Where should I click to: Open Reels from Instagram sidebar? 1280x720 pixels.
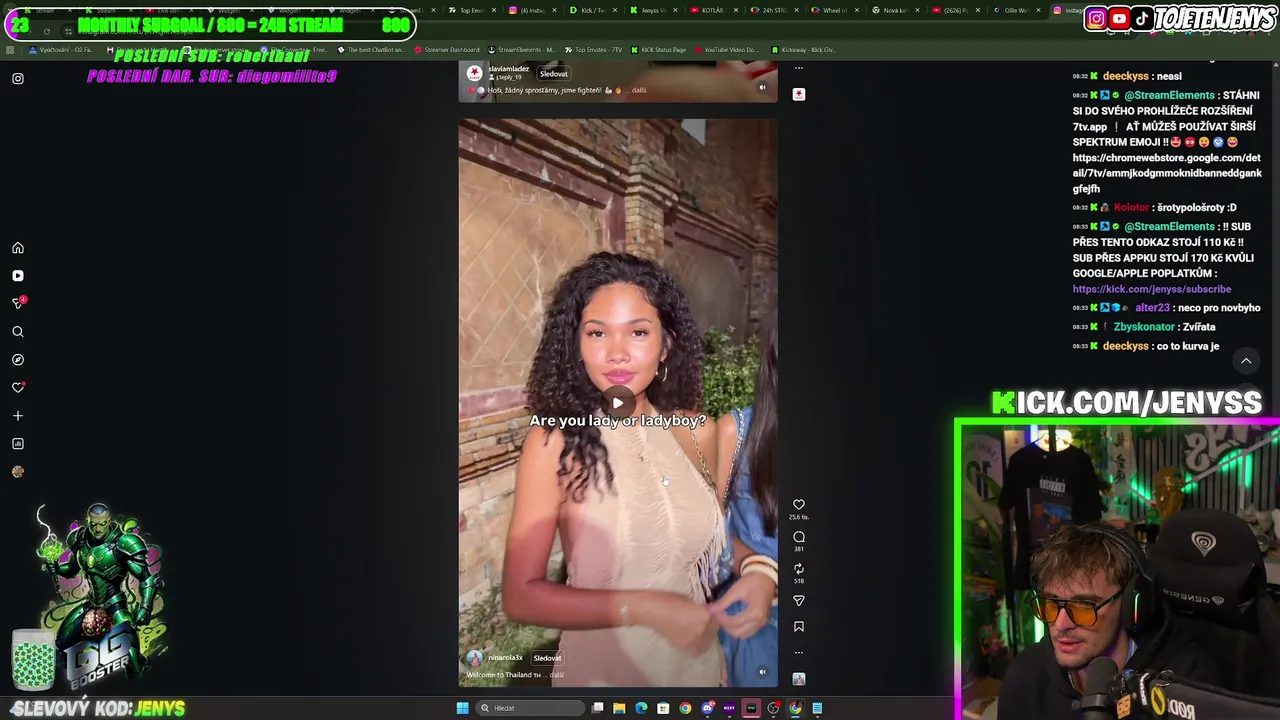pos(18,276)
